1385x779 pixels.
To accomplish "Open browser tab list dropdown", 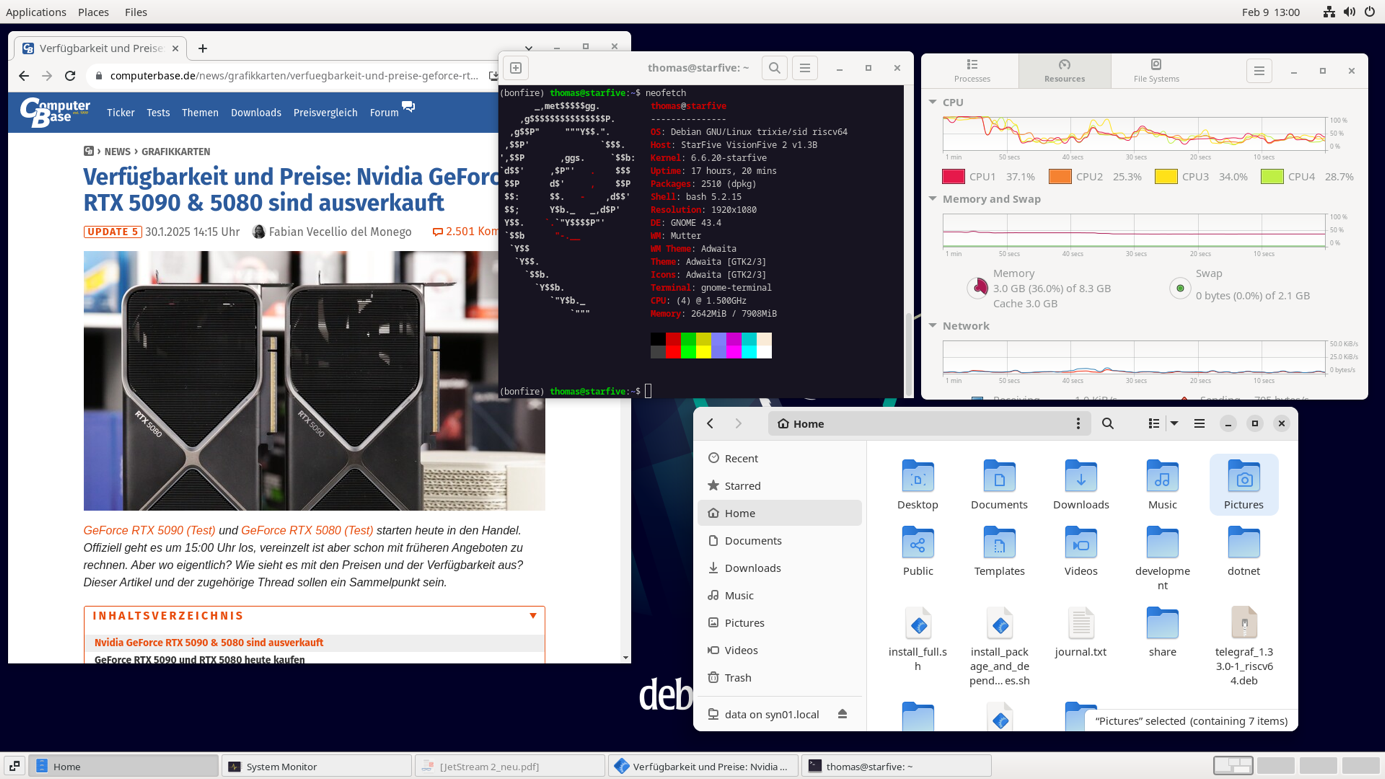I will [529, 47].
